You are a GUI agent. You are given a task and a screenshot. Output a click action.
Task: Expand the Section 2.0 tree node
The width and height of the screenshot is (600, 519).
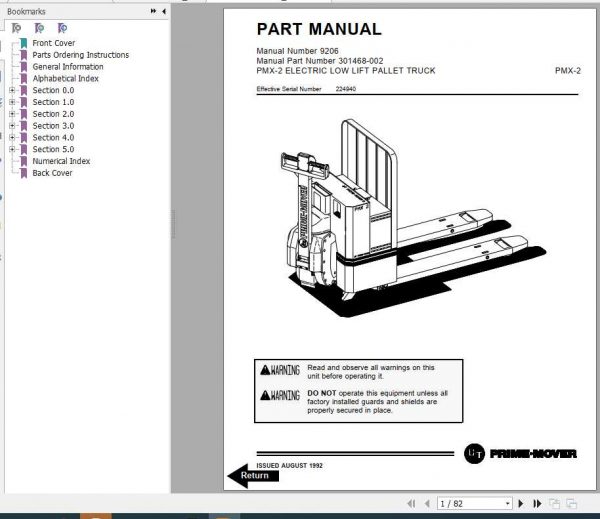tap(12, 114)
